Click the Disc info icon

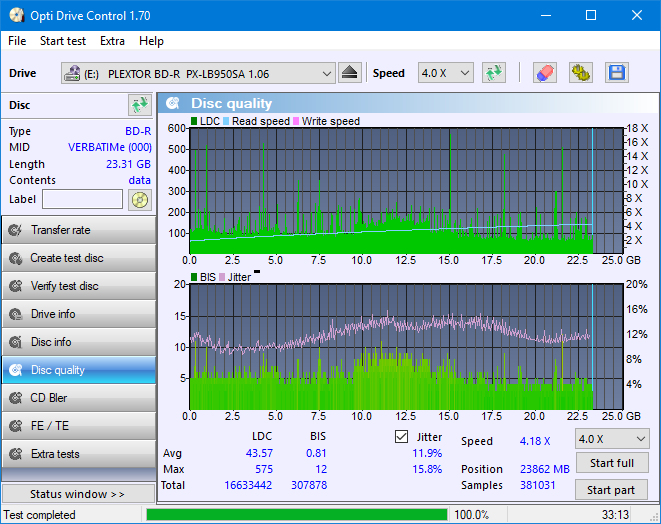pyautogui.click(x=16, y=342)
